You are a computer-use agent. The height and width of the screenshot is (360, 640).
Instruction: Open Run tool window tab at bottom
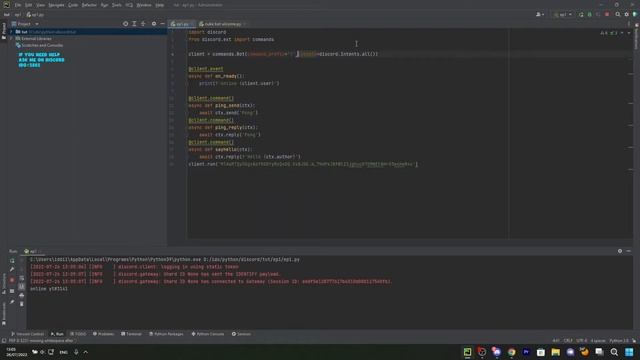point(57,334)
